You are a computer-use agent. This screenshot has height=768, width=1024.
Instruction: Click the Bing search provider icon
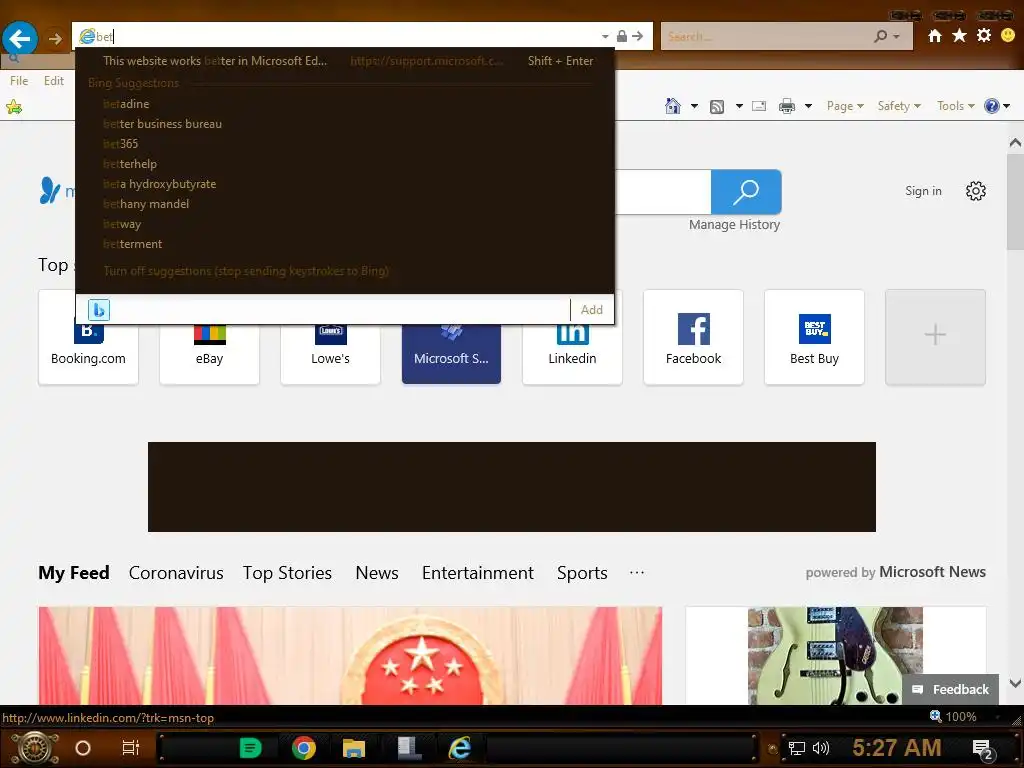pos(99,310)
